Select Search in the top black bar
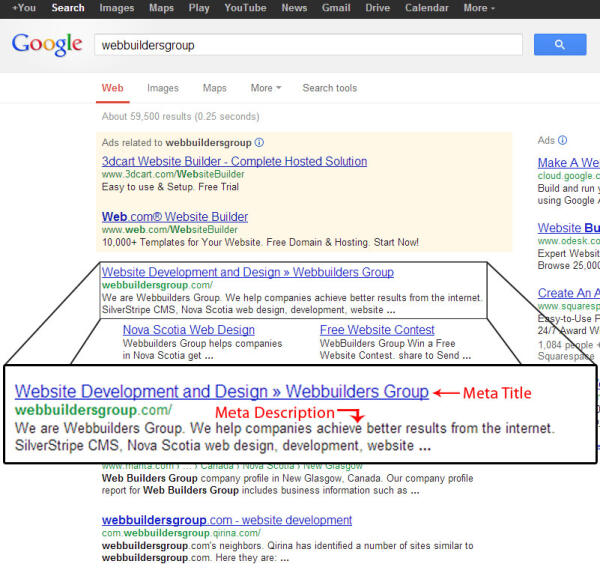This screenshot has height=576, width=600. 68,8
